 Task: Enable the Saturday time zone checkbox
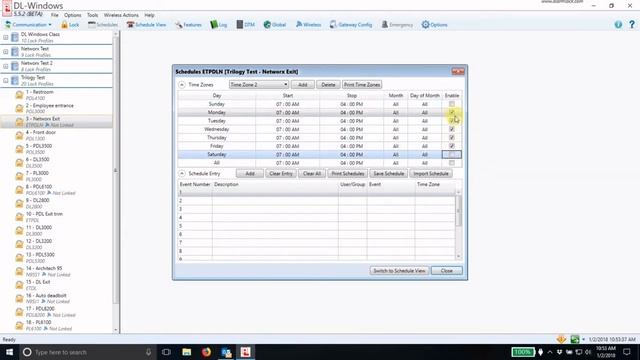452,154
